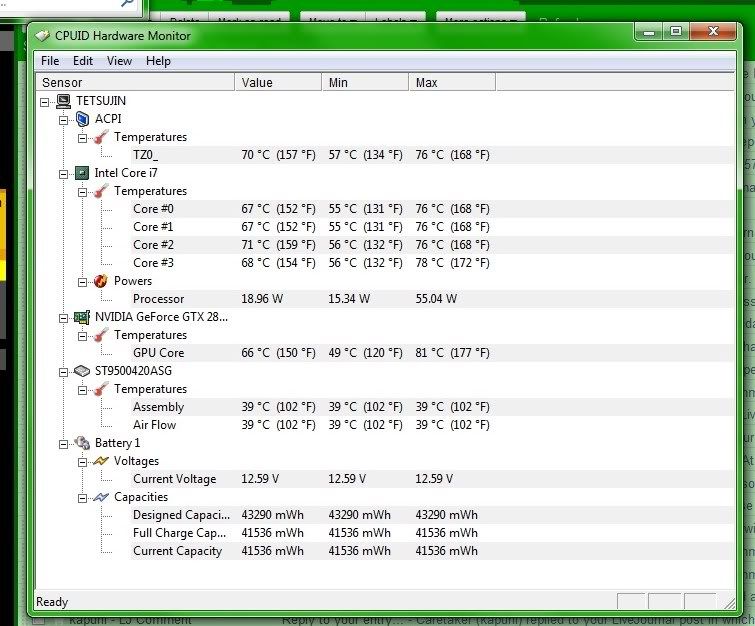Select the Core #3 row
Viewport: 755px width, 626px height.
[432, 263]
